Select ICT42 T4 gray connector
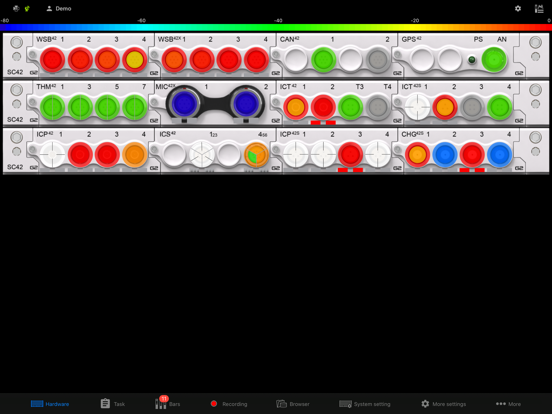 [x=378, y=107]
